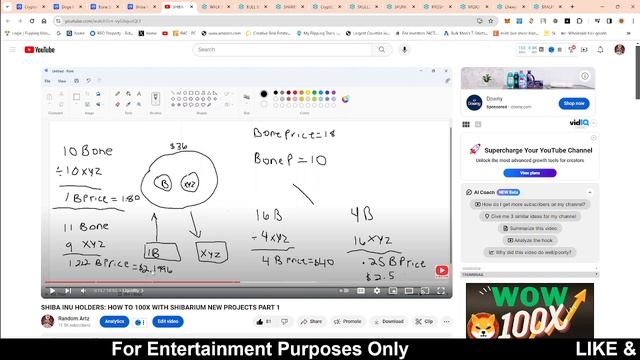Enter fullscreen video mode
The width and height of the screenshot is (640, 360).
(x=441, y=291)
